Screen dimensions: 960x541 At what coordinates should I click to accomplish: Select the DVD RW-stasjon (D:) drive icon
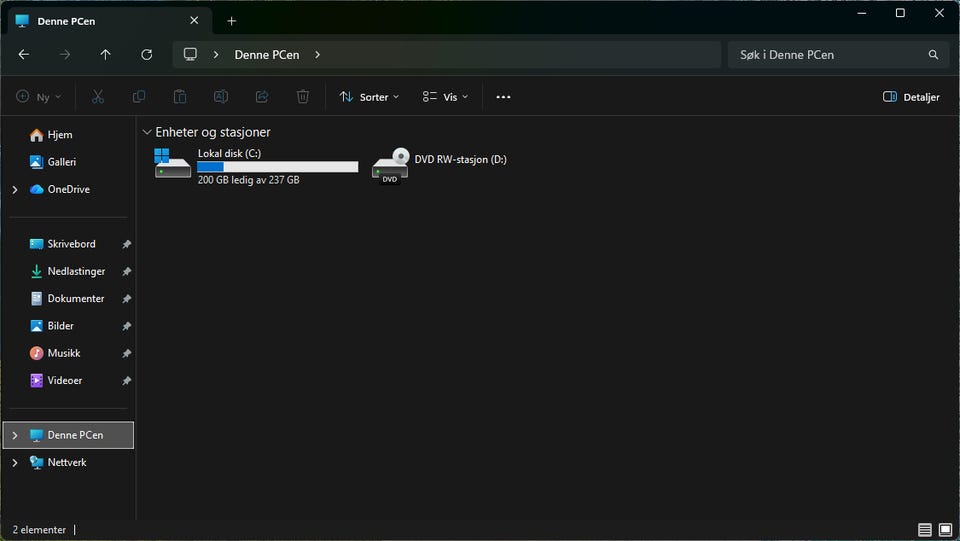[x=391, y=165]
